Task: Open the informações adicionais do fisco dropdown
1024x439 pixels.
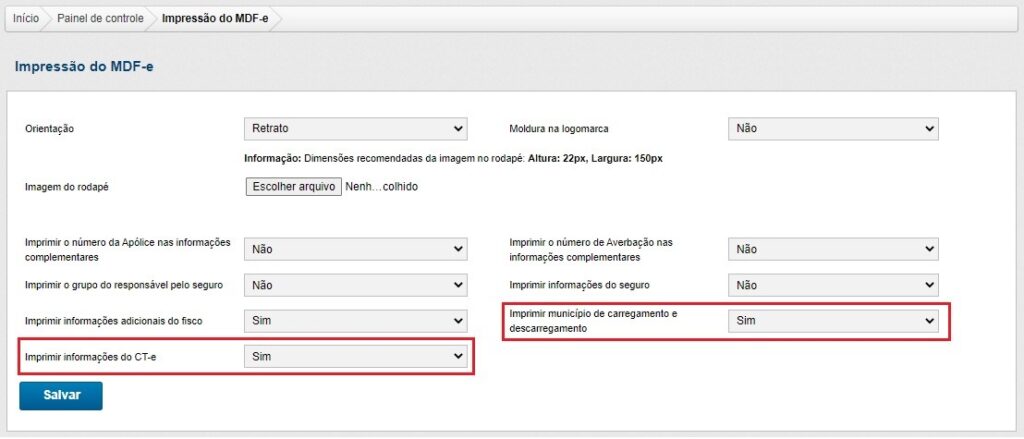Action: click(356, 321)
